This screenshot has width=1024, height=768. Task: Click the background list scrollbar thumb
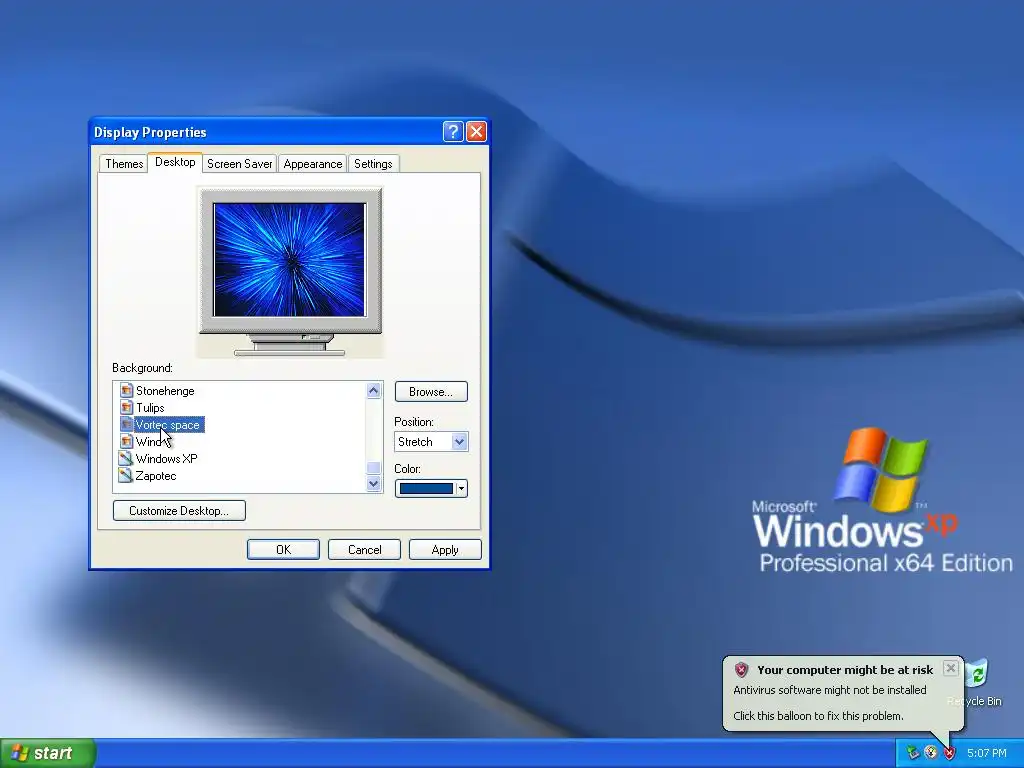coord(374,468)
